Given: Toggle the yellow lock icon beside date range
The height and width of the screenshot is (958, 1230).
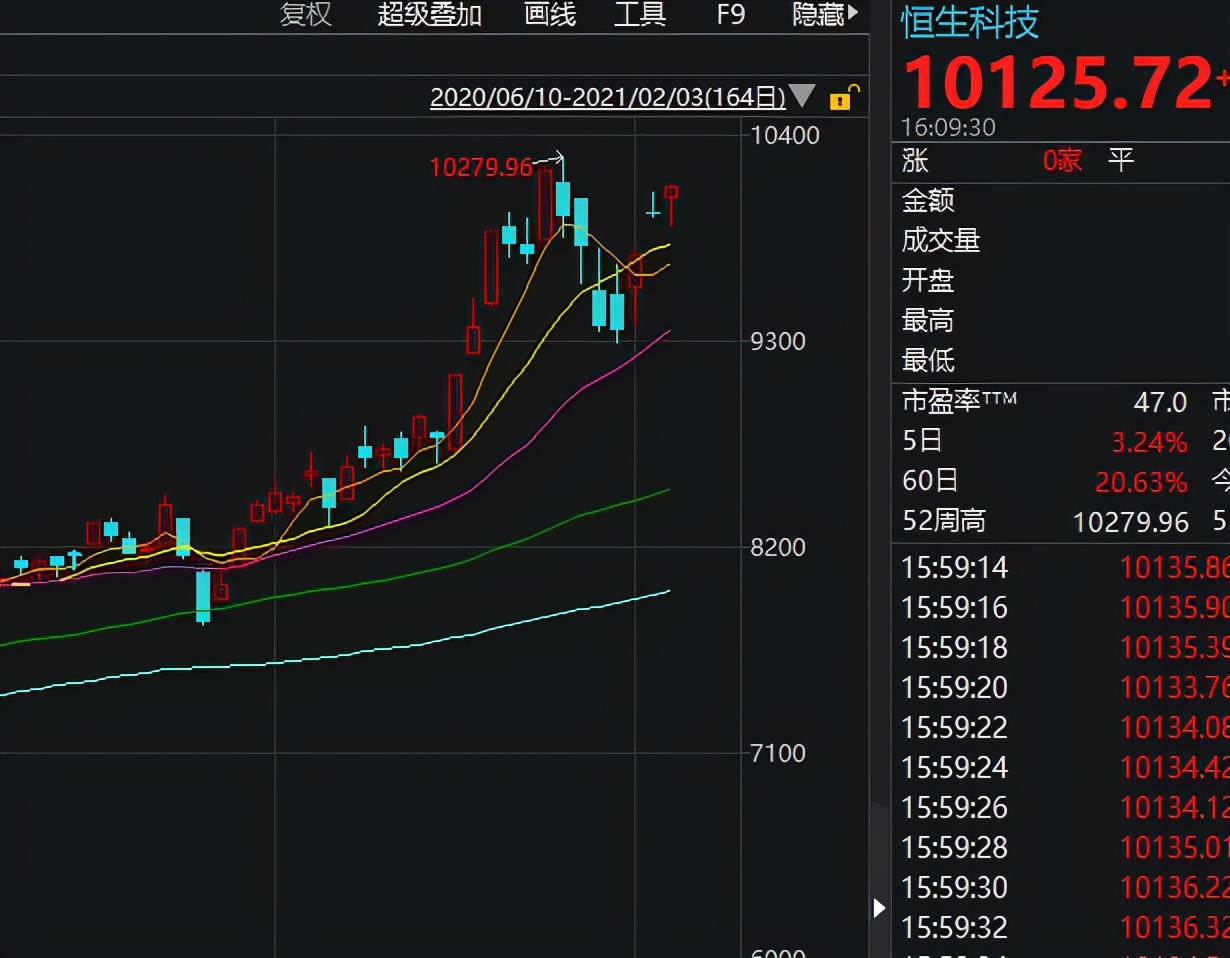Looking at the screenshot, I should point(841,99).
